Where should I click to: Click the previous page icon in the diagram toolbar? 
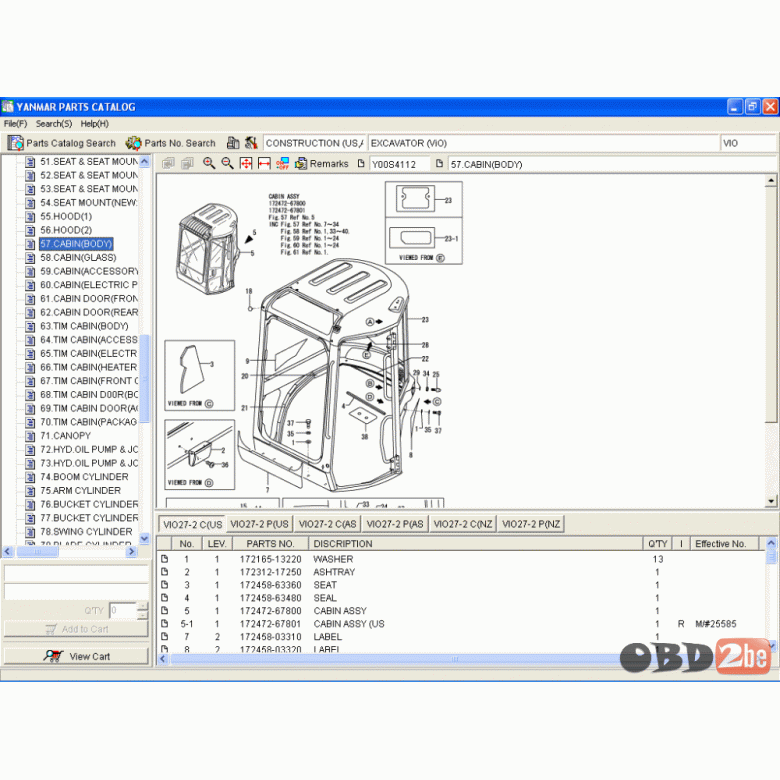[x=168, y=164]
